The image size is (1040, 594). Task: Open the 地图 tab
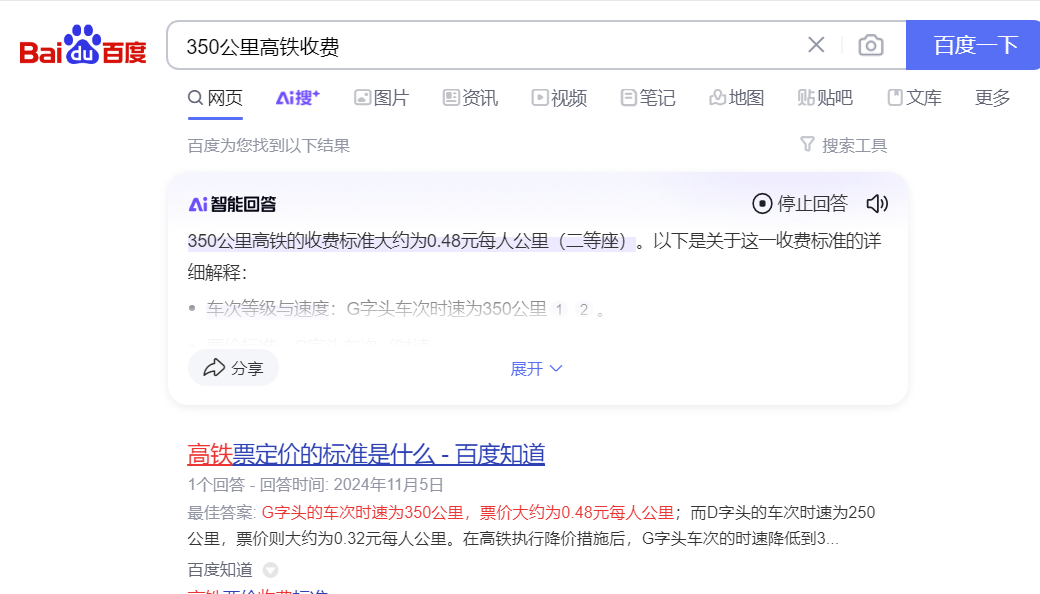pos(736,98)
